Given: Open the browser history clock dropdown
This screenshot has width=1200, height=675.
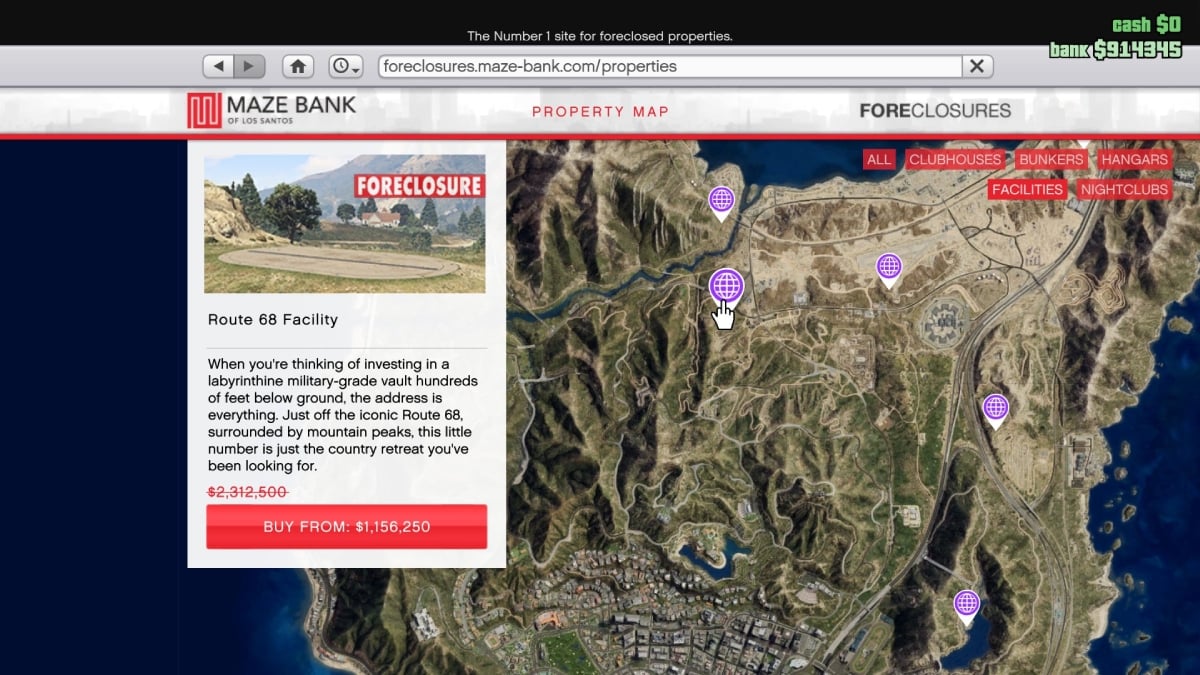Looking at the screenshot, I should tap(346, 66).
